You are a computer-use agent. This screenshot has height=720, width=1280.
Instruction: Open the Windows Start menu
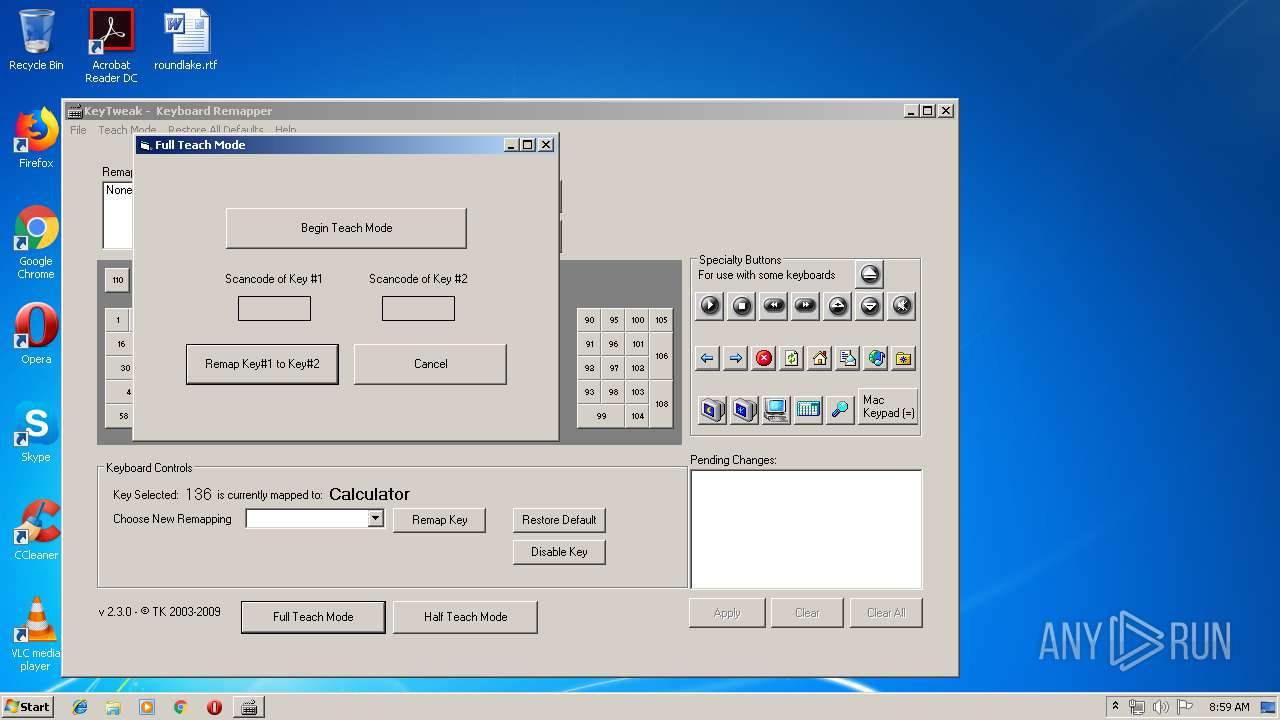coord(27,707)
